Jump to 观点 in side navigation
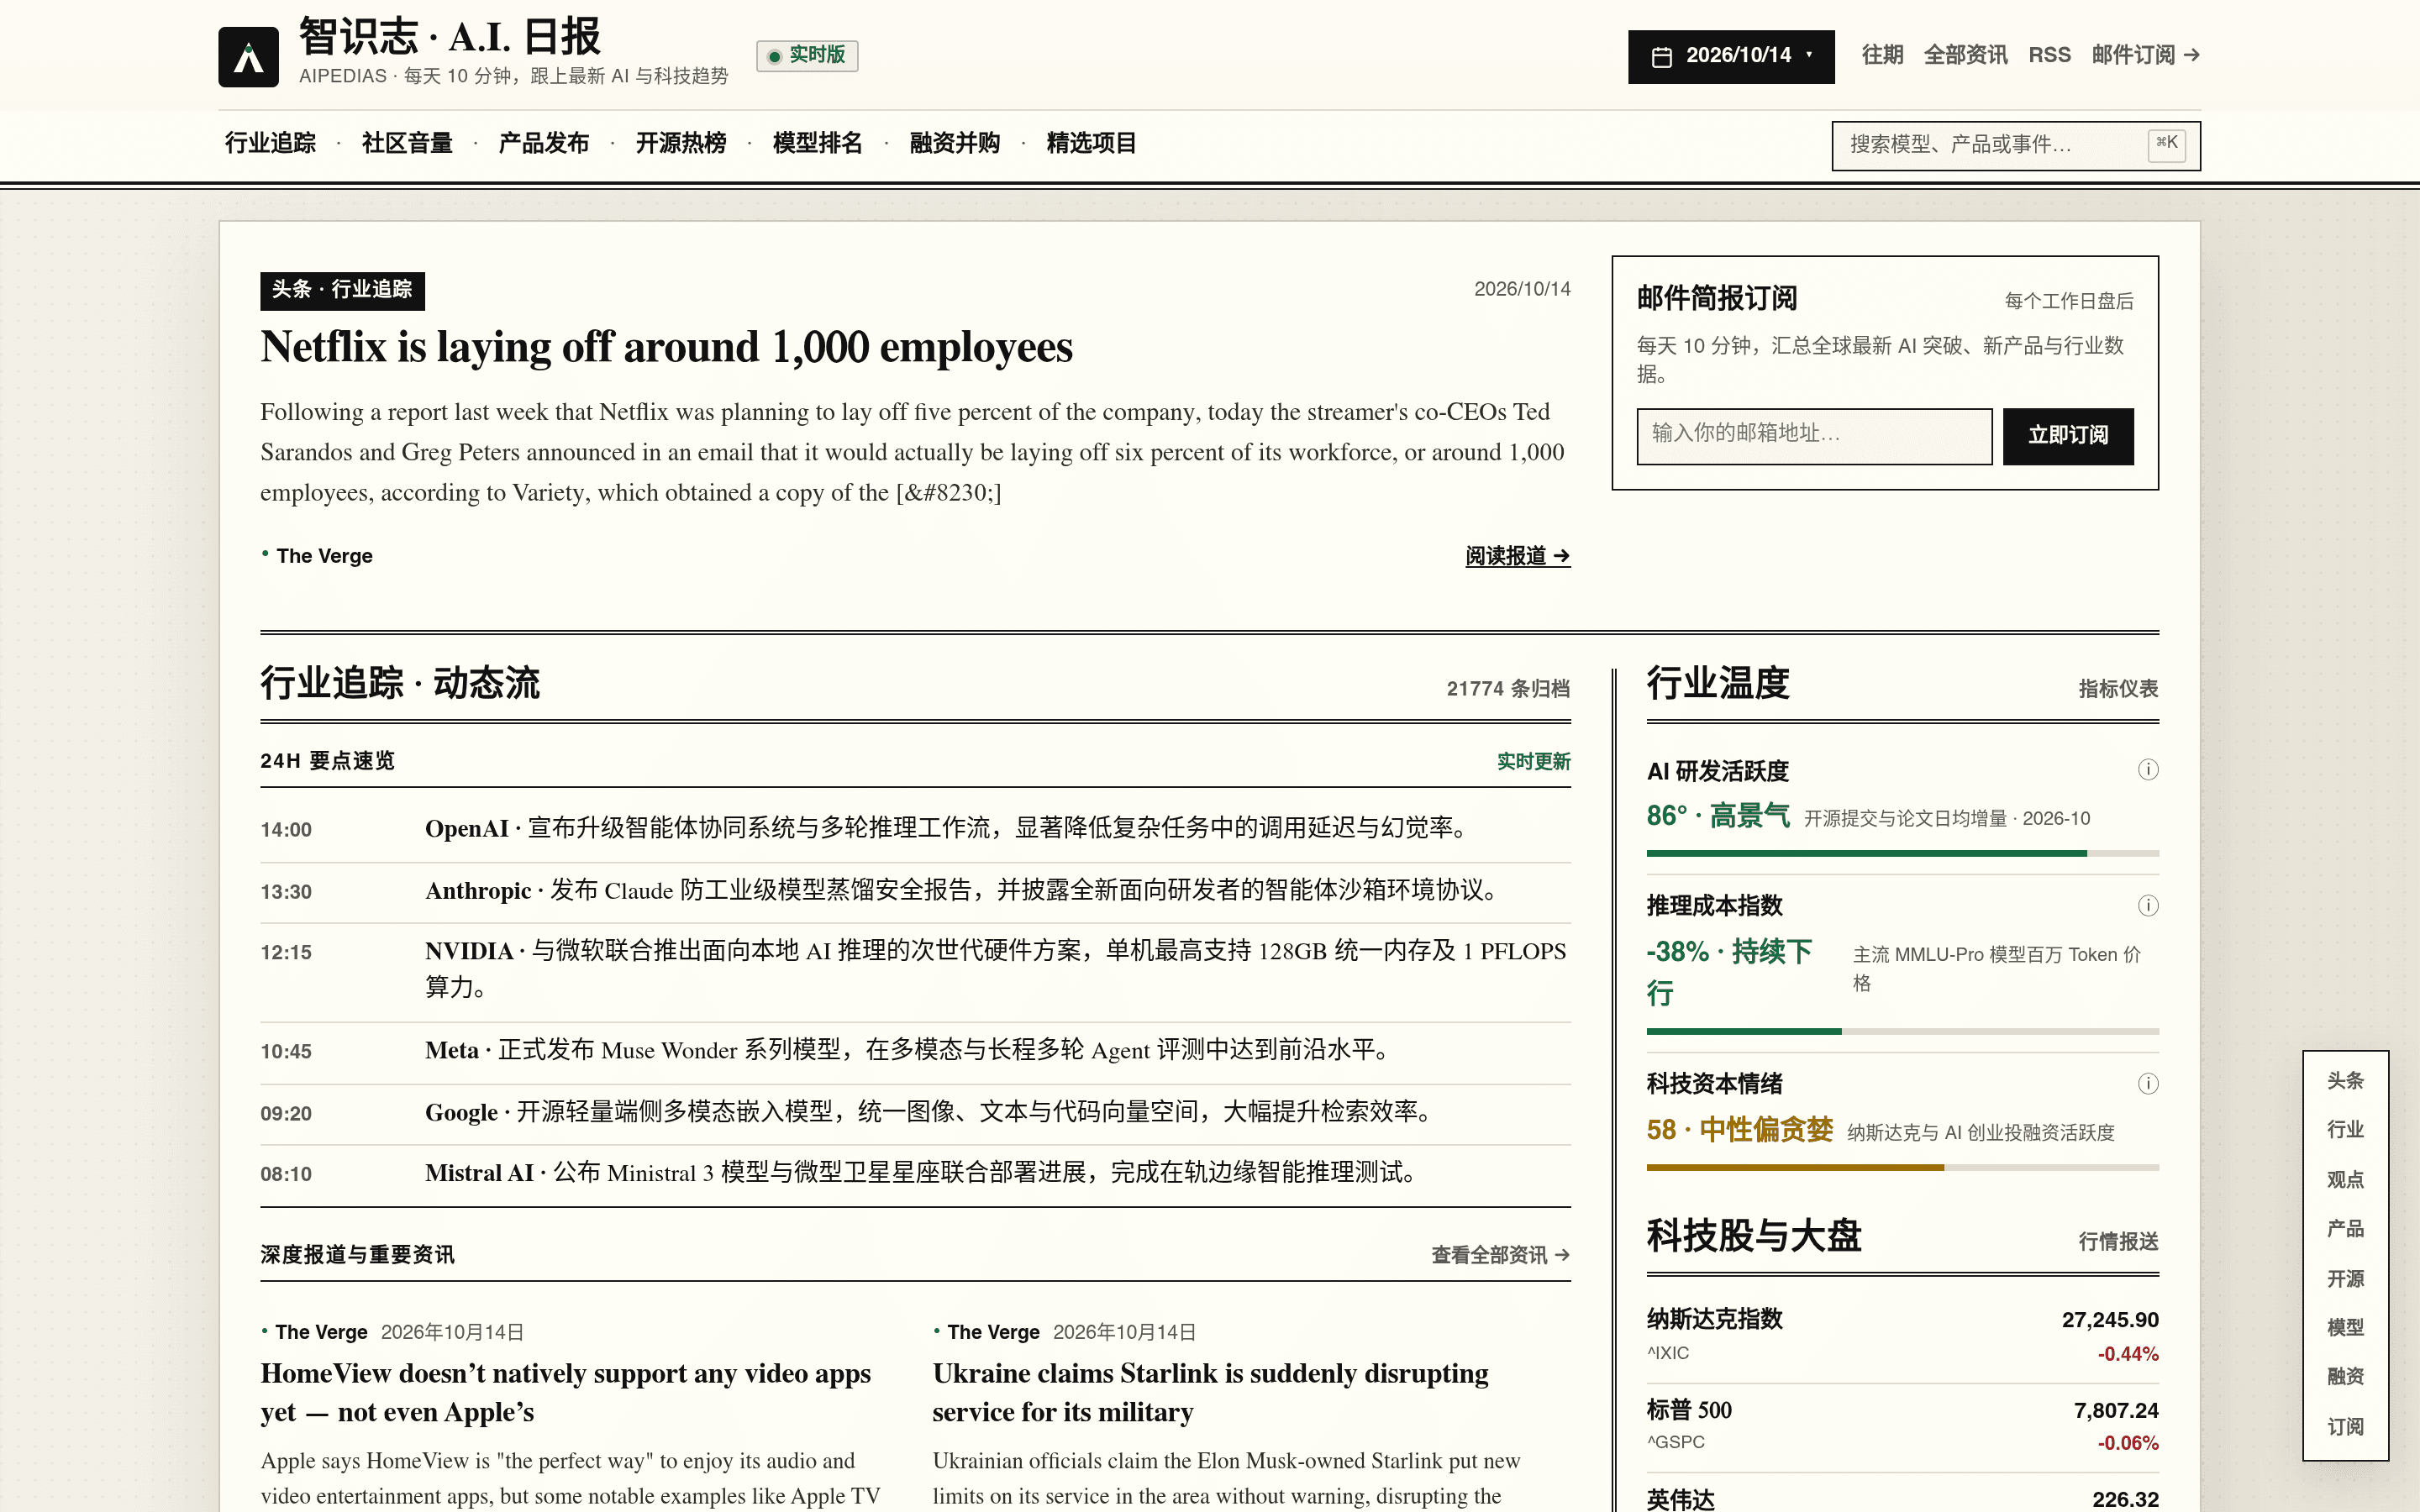This screenshot has width=2420, height=1512. tap(2345, 1180)
